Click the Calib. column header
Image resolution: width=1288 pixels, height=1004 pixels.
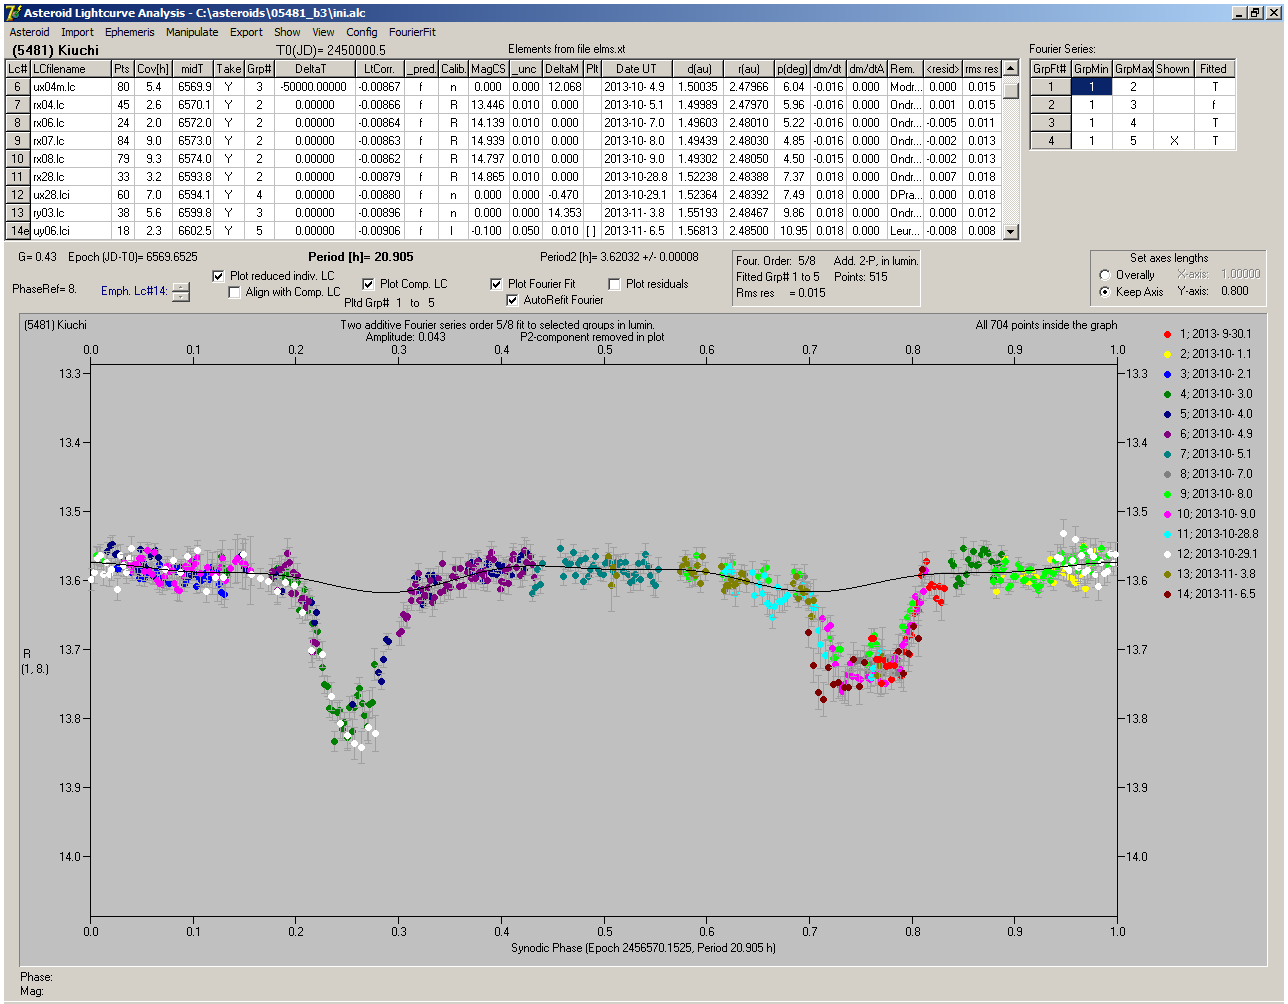coord(453,69)
